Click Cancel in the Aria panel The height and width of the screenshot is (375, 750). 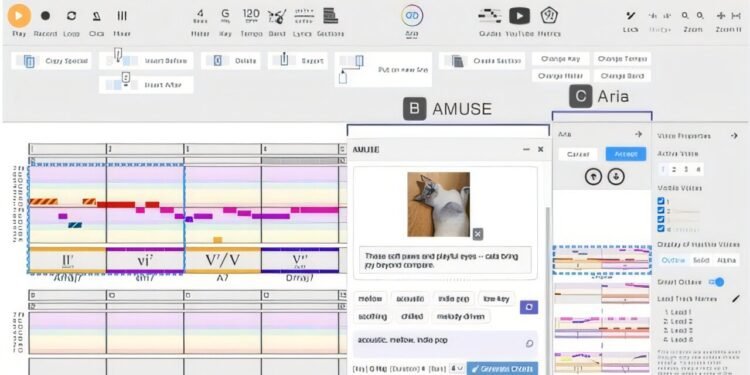(578, 154)
